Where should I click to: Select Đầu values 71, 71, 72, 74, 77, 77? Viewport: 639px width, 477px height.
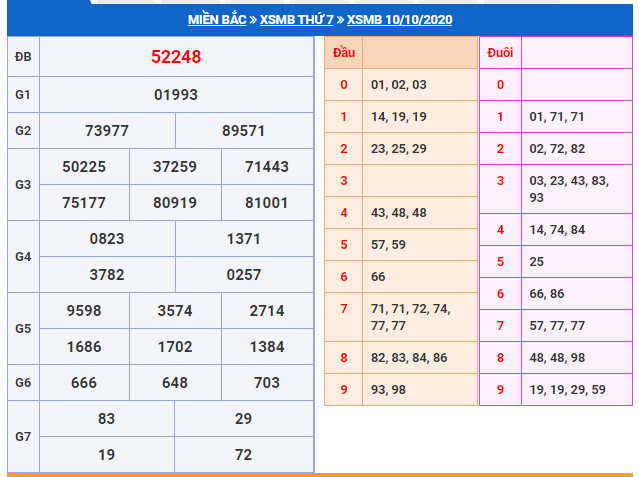coord(411,317)
